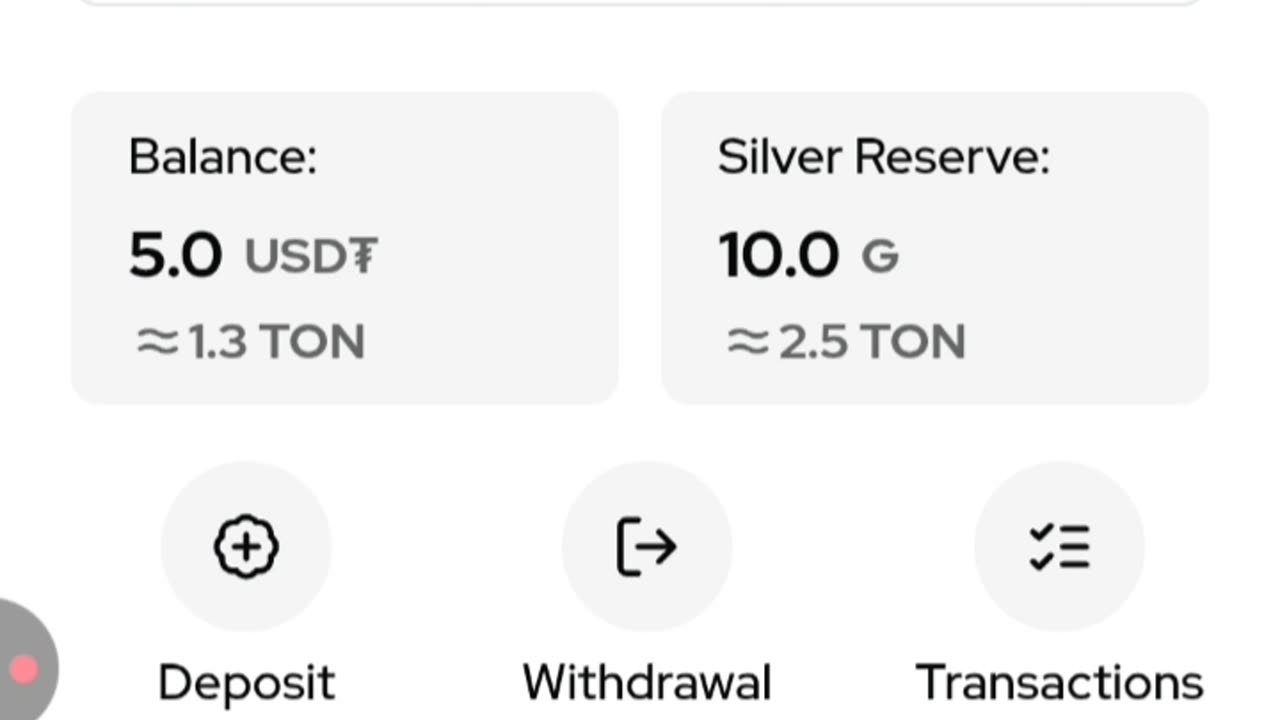Viewport: 1280px width, 720px height.
Task: Select the Deposit label
Action: point(246,683)
